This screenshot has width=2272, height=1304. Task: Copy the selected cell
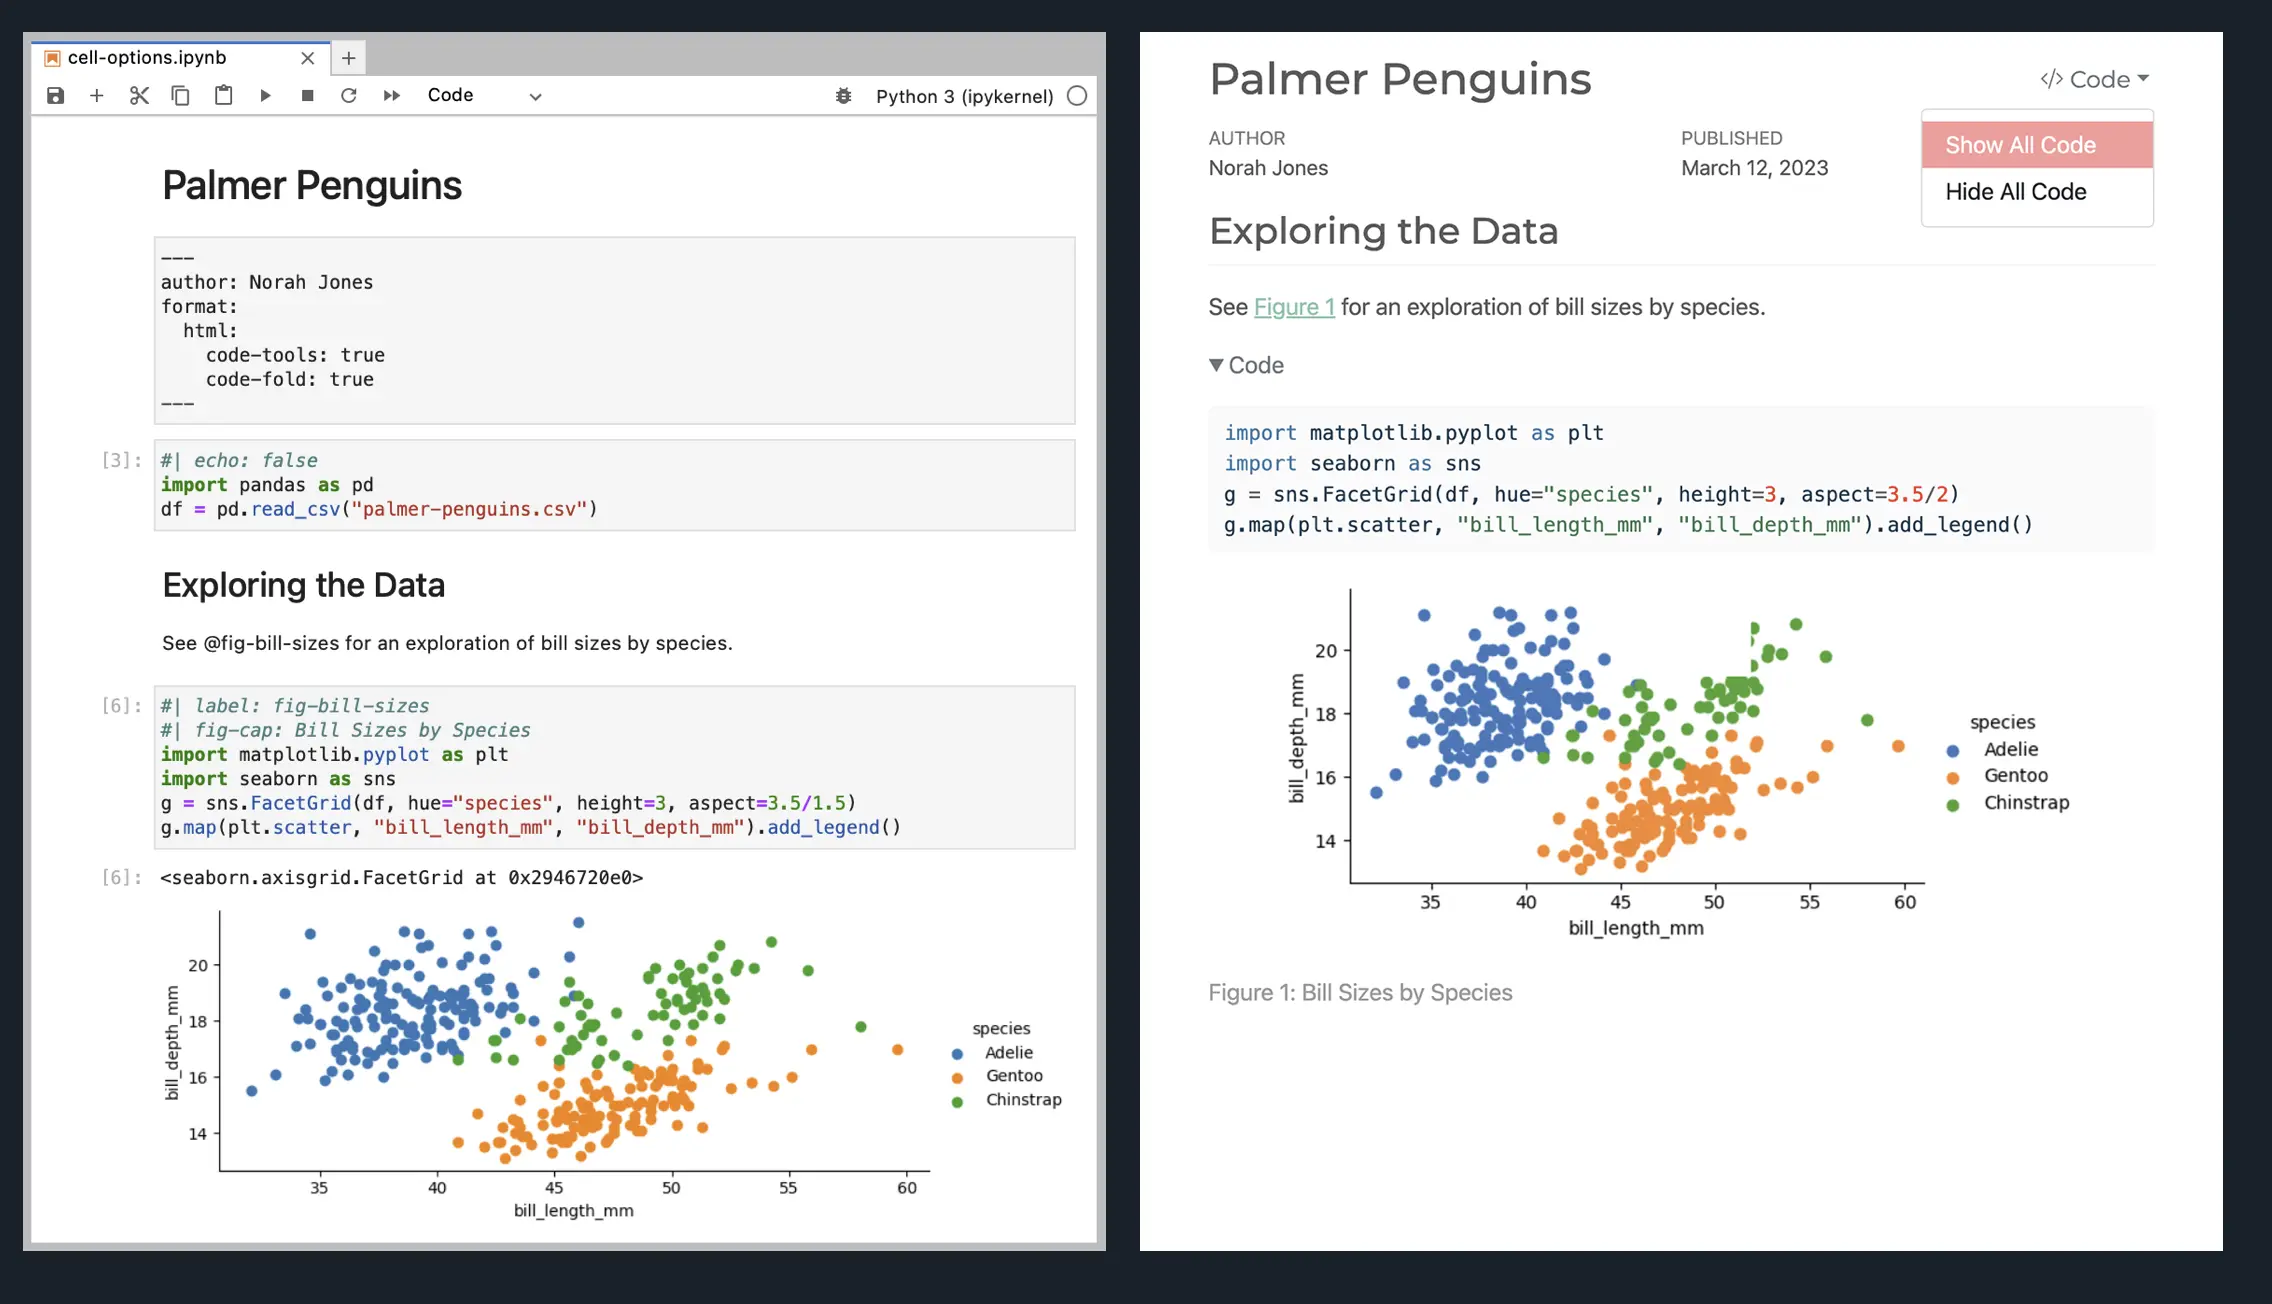pyautogui.click(x=181, y=96)
